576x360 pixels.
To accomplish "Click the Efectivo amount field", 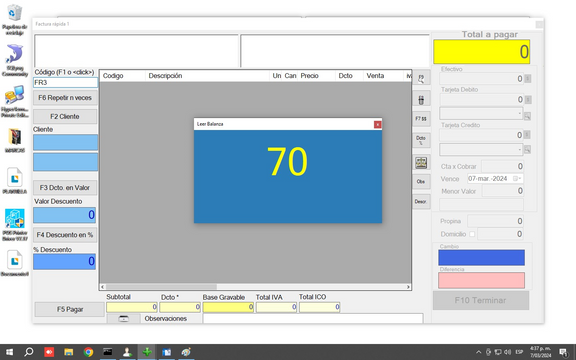I will (x=481, y=79).
